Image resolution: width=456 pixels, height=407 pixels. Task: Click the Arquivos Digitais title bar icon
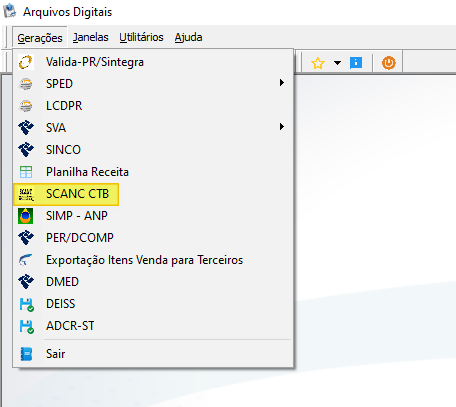point(10,11)
